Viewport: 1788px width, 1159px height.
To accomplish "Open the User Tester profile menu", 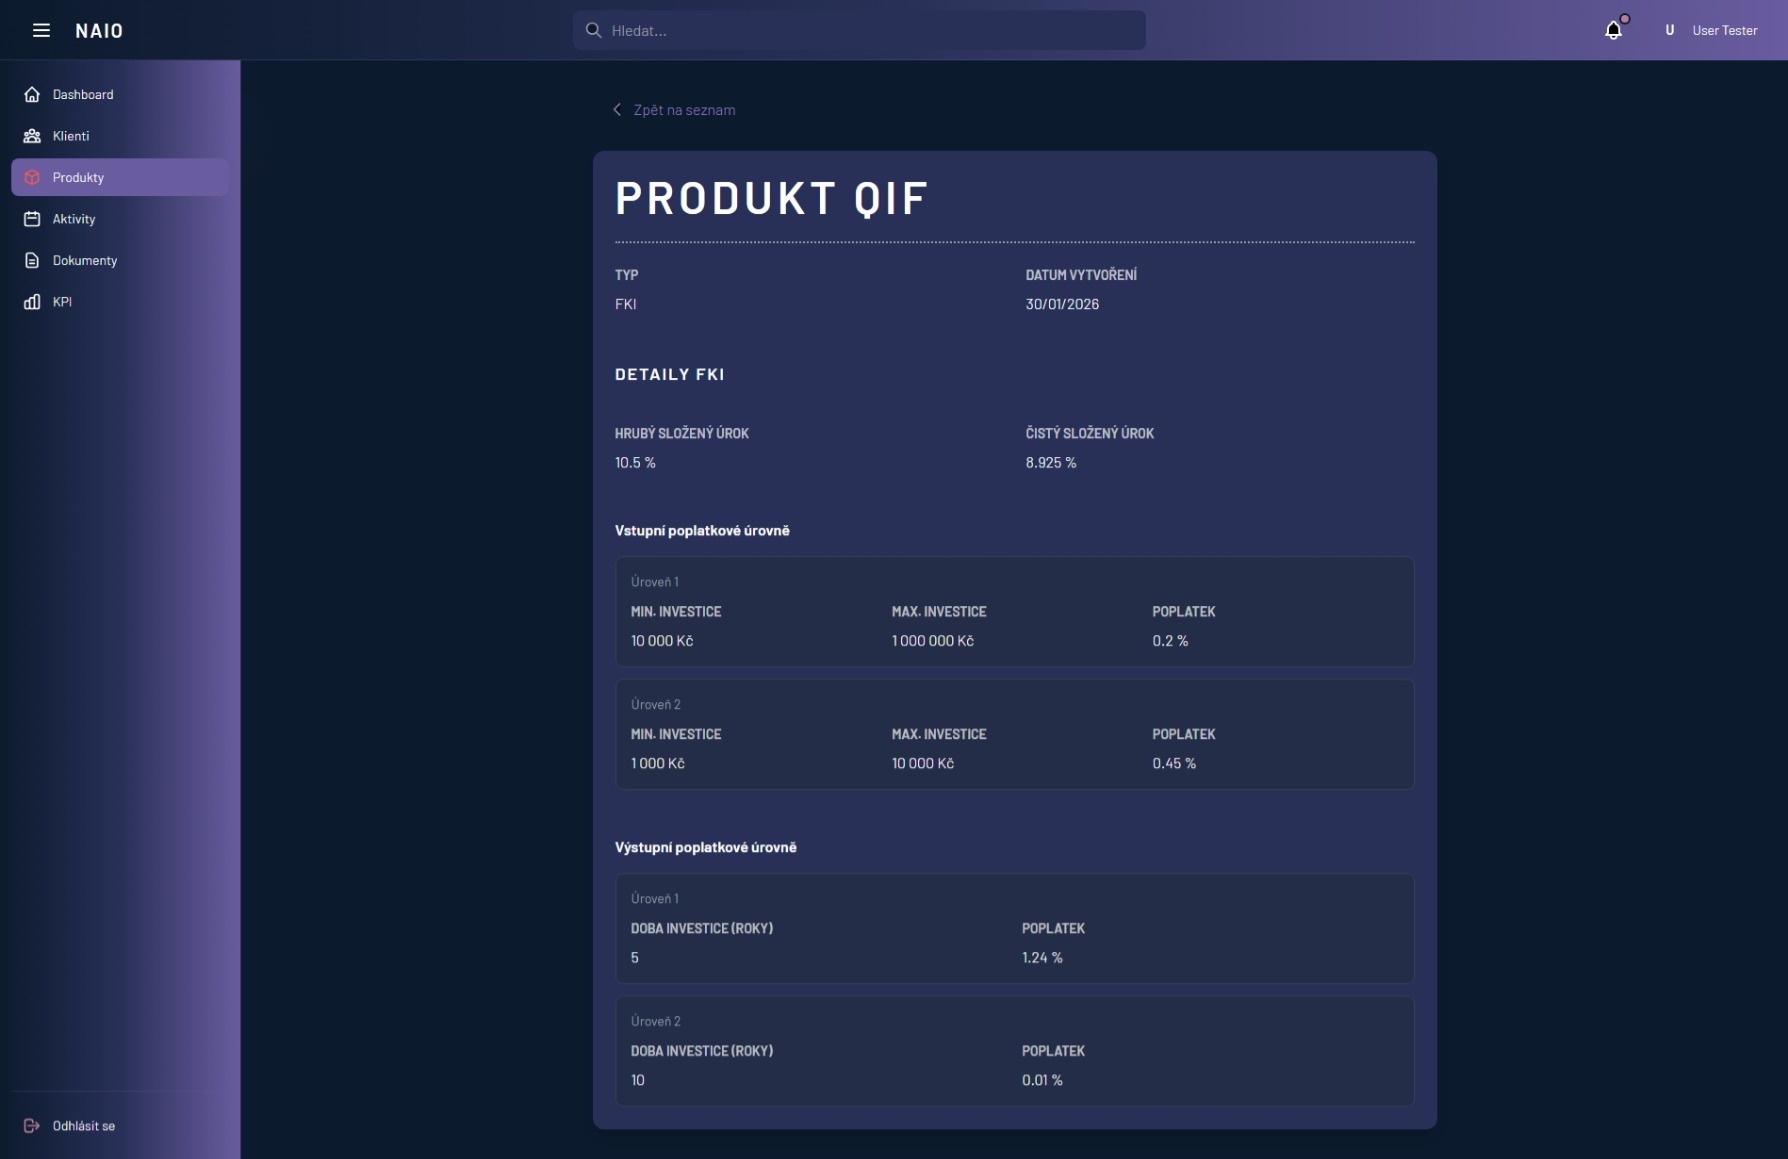I will coord(1723,31).
